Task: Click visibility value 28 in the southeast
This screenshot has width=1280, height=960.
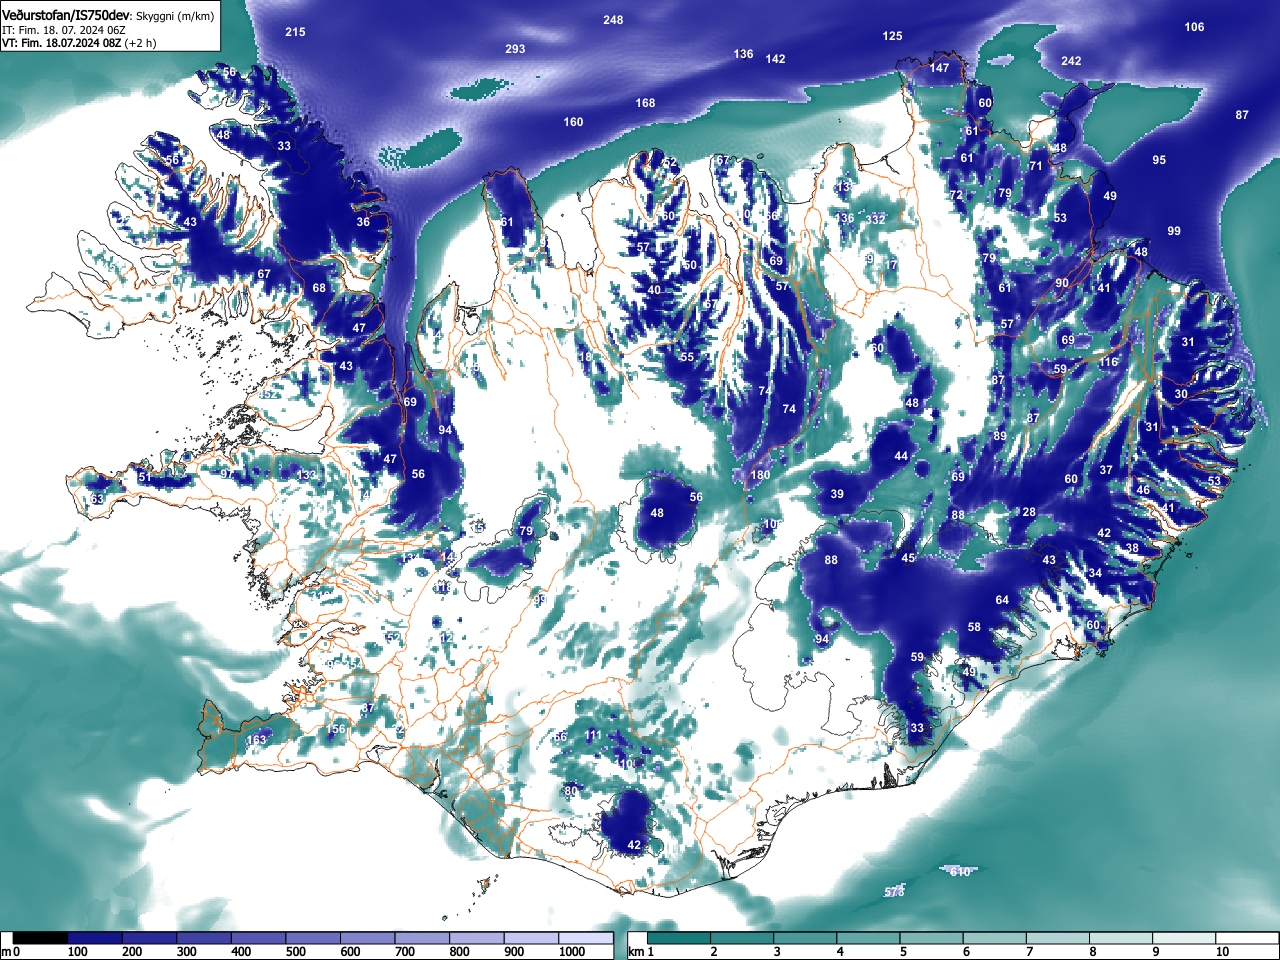Action: tap(1029, 512)
